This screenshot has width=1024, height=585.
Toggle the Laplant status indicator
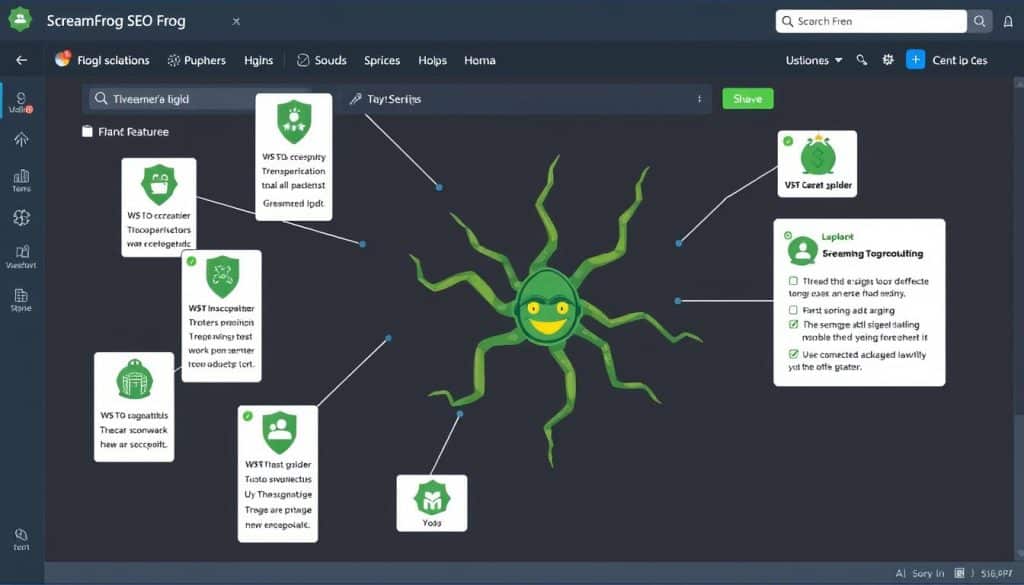point(788,235)
